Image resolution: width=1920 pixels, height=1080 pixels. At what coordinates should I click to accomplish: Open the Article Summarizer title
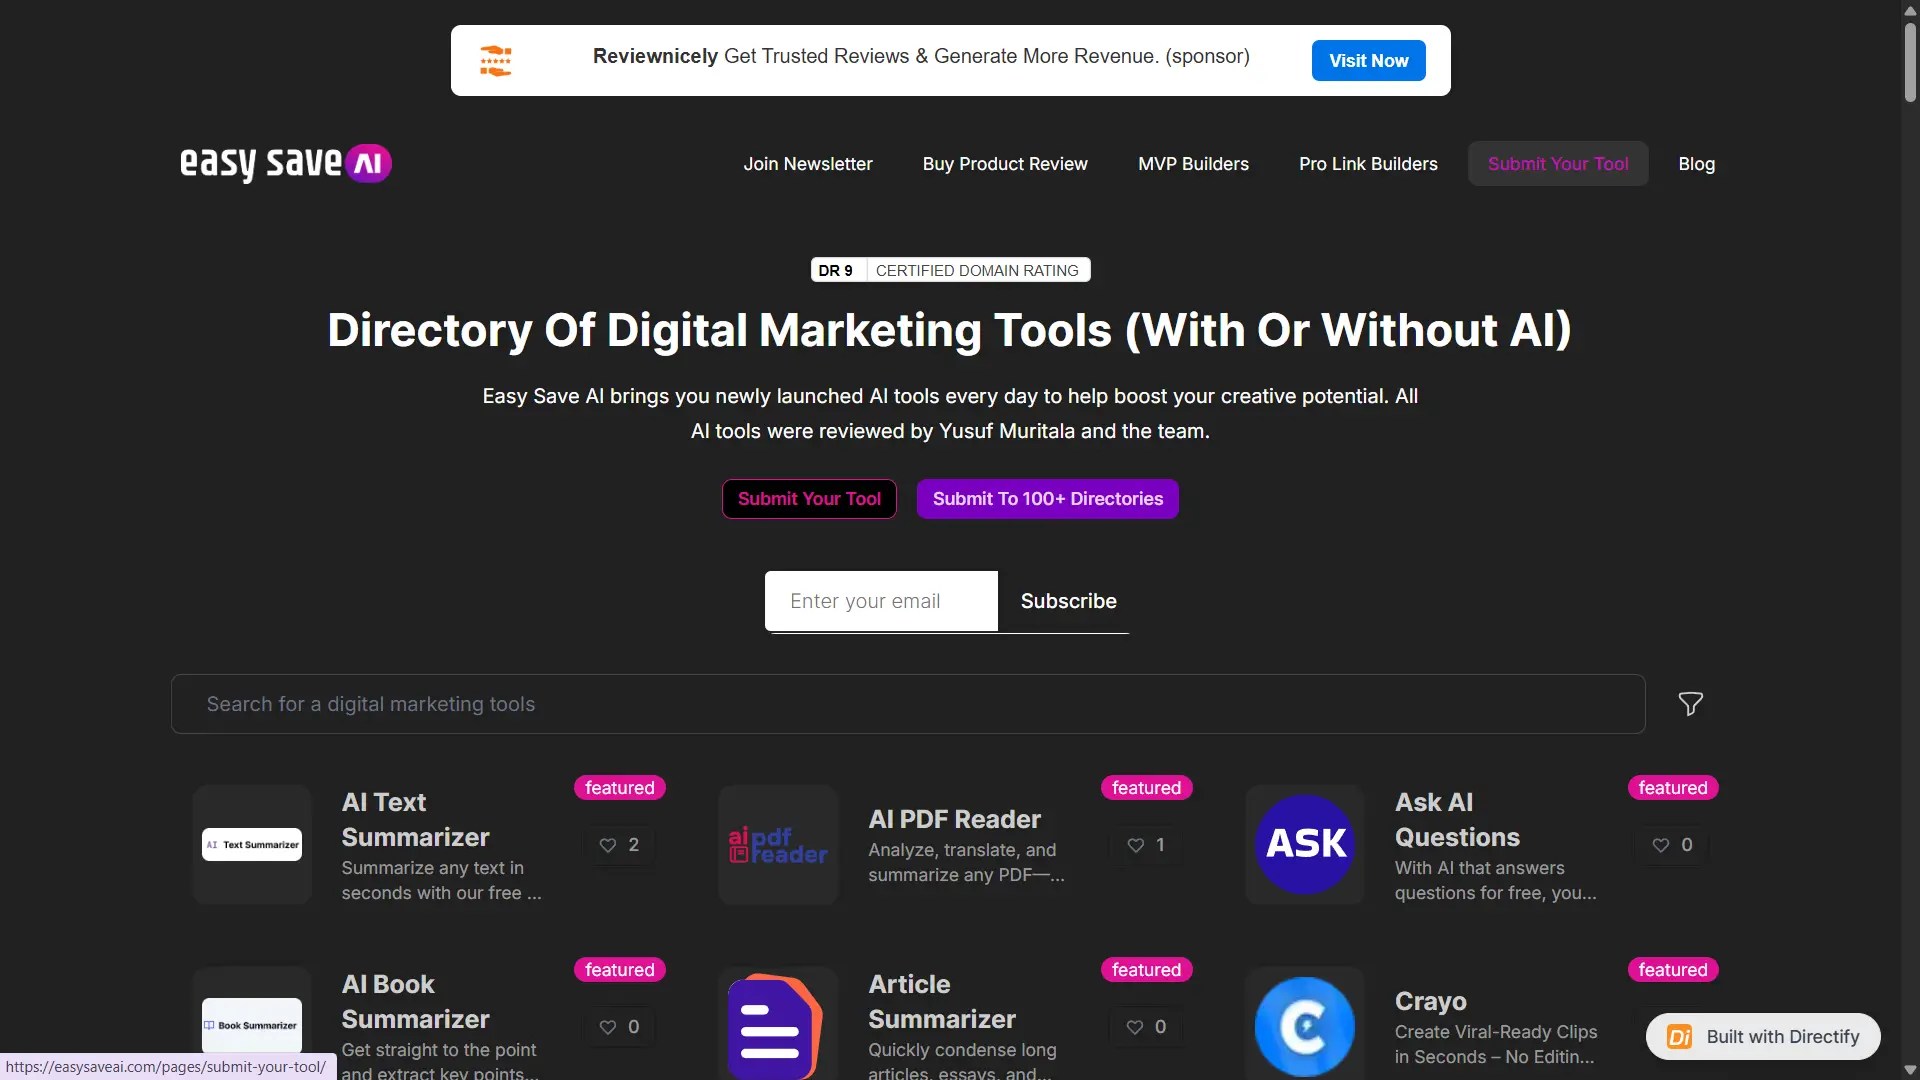point(942,1002)
